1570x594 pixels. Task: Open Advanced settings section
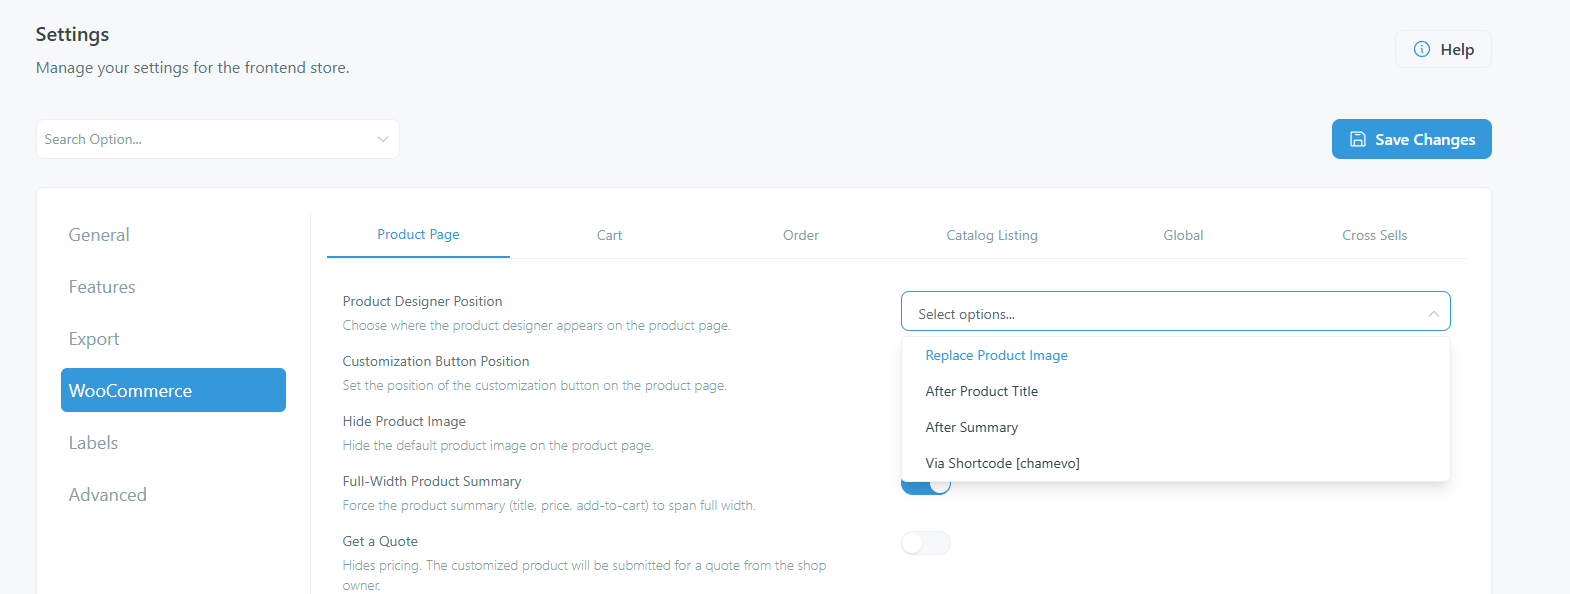[173, 495]
